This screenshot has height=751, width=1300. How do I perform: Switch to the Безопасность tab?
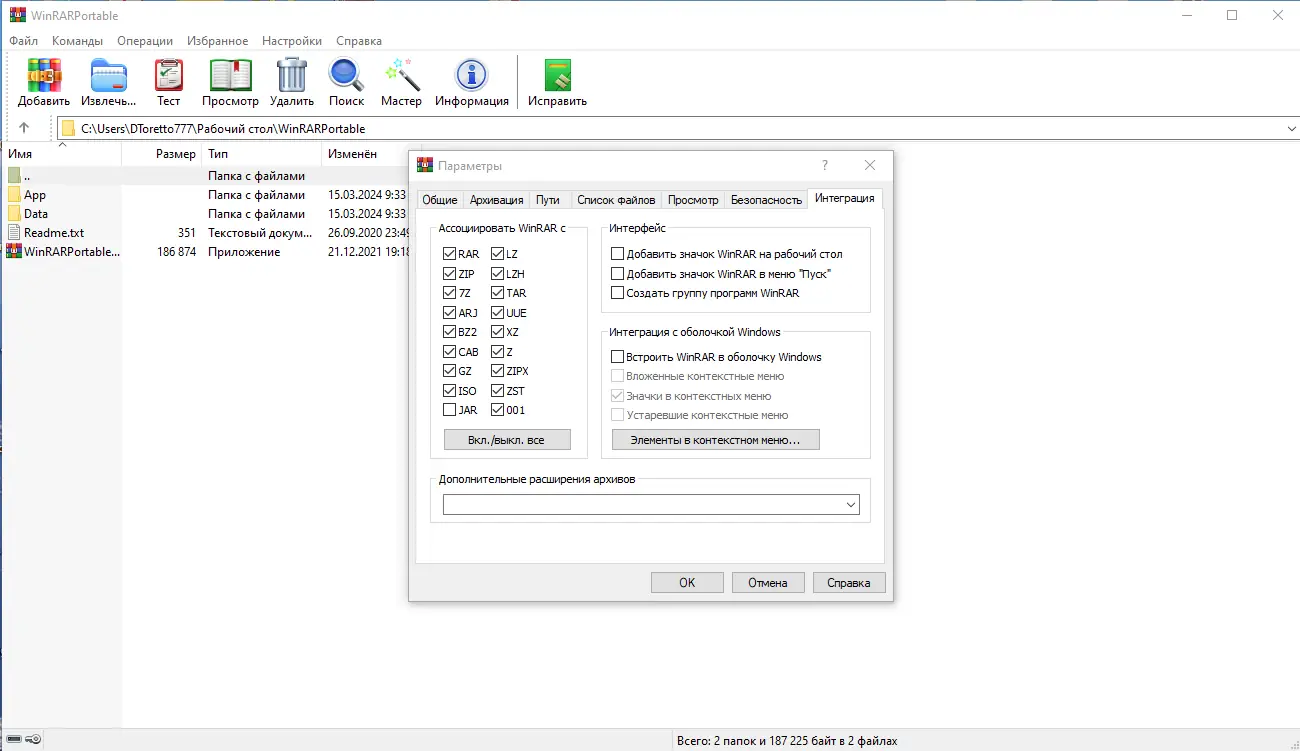click(767, 200)
